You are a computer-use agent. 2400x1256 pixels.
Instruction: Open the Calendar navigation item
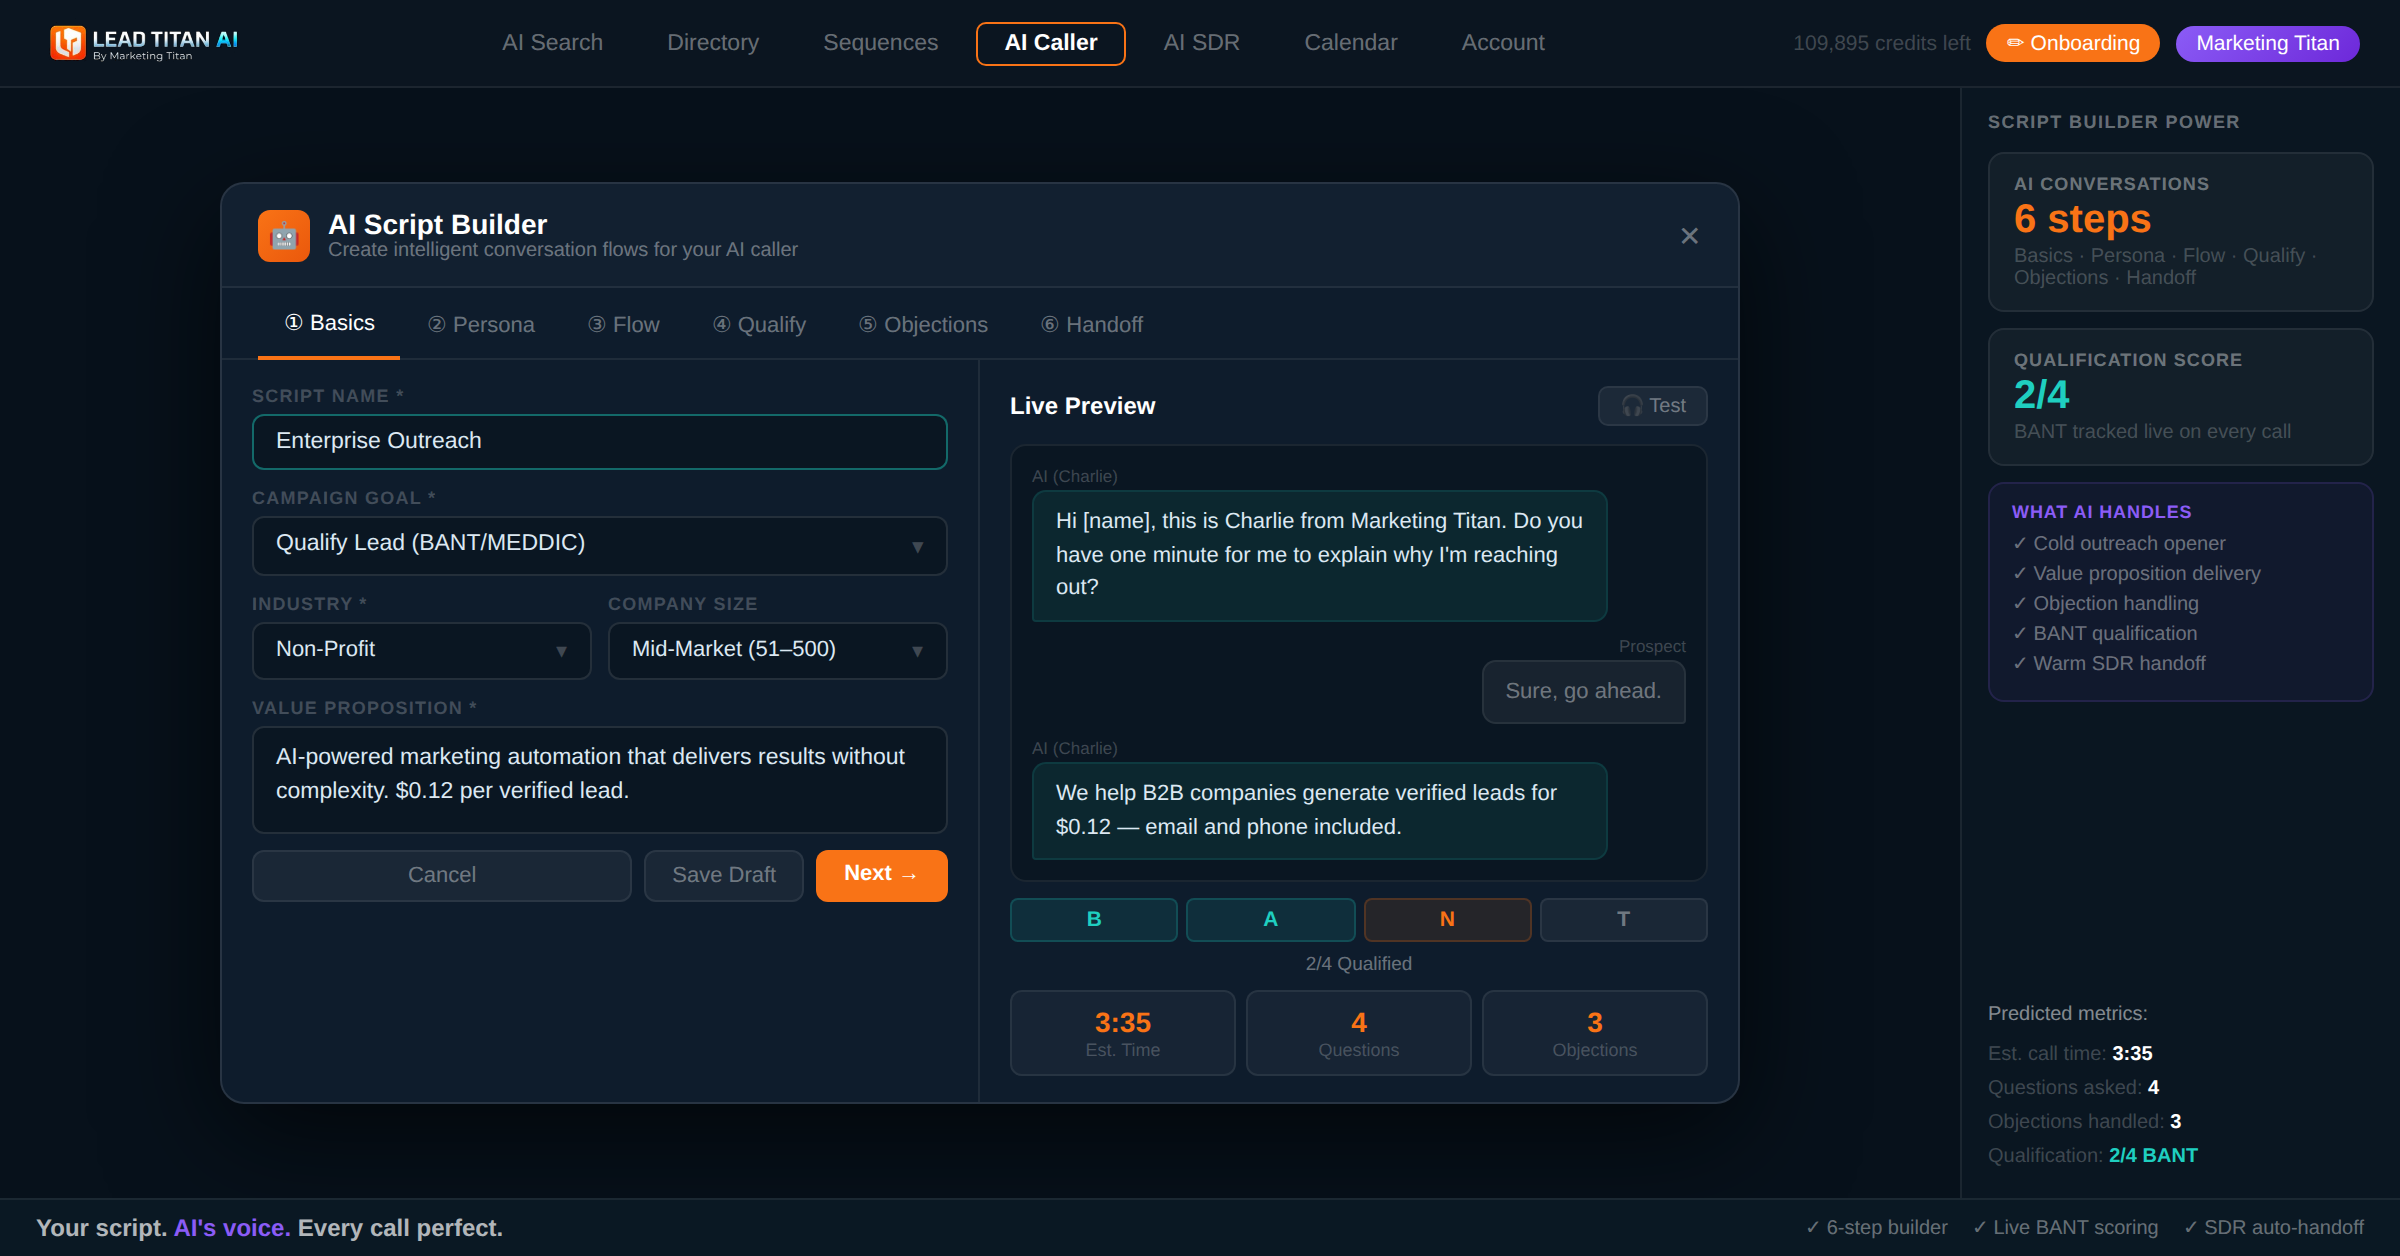1350,43
